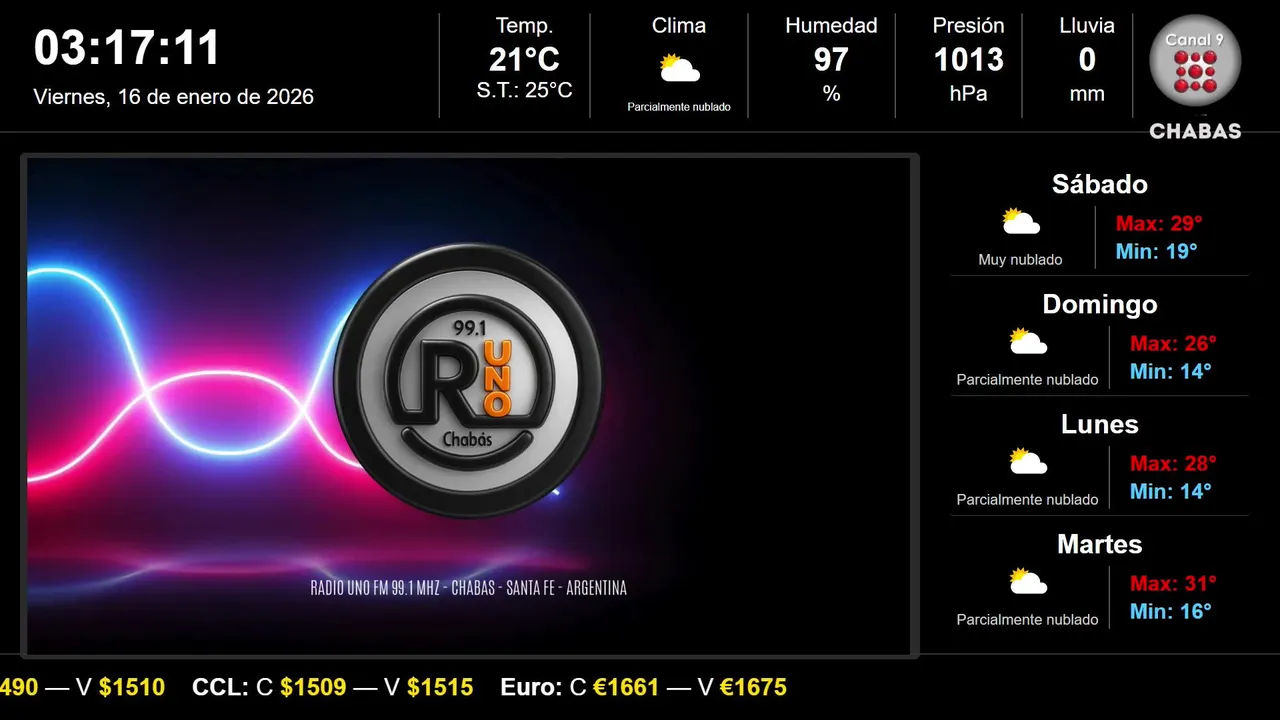
Task: Click the Radio Uno FM 99.1 MHz tagline
Action: (469, 588)
